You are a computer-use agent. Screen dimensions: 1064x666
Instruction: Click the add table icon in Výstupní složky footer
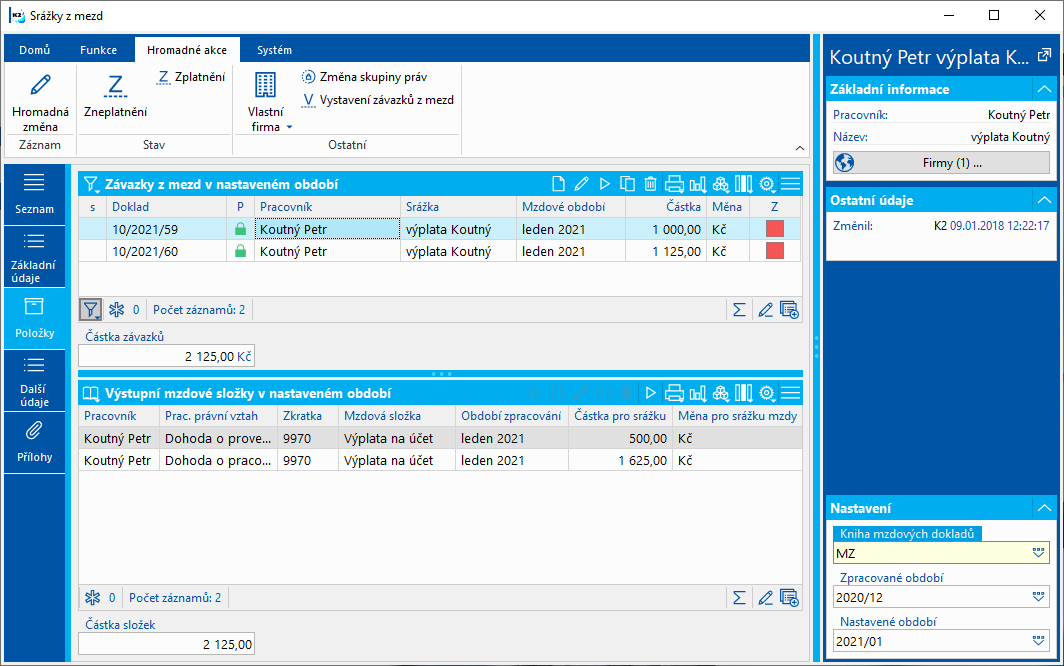[789, 597]
